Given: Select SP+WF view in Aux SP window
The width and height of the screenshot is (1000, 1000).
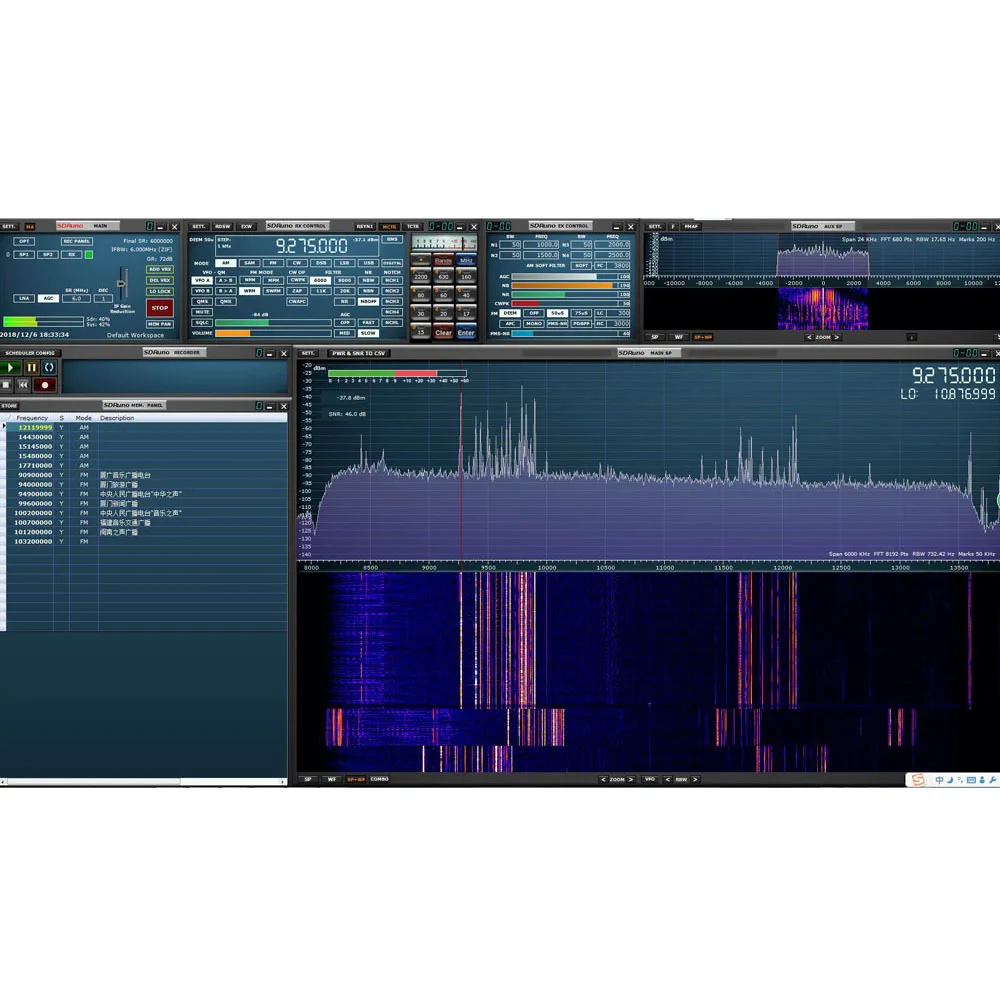Looking at the screenshot, I should click(702, 337).
